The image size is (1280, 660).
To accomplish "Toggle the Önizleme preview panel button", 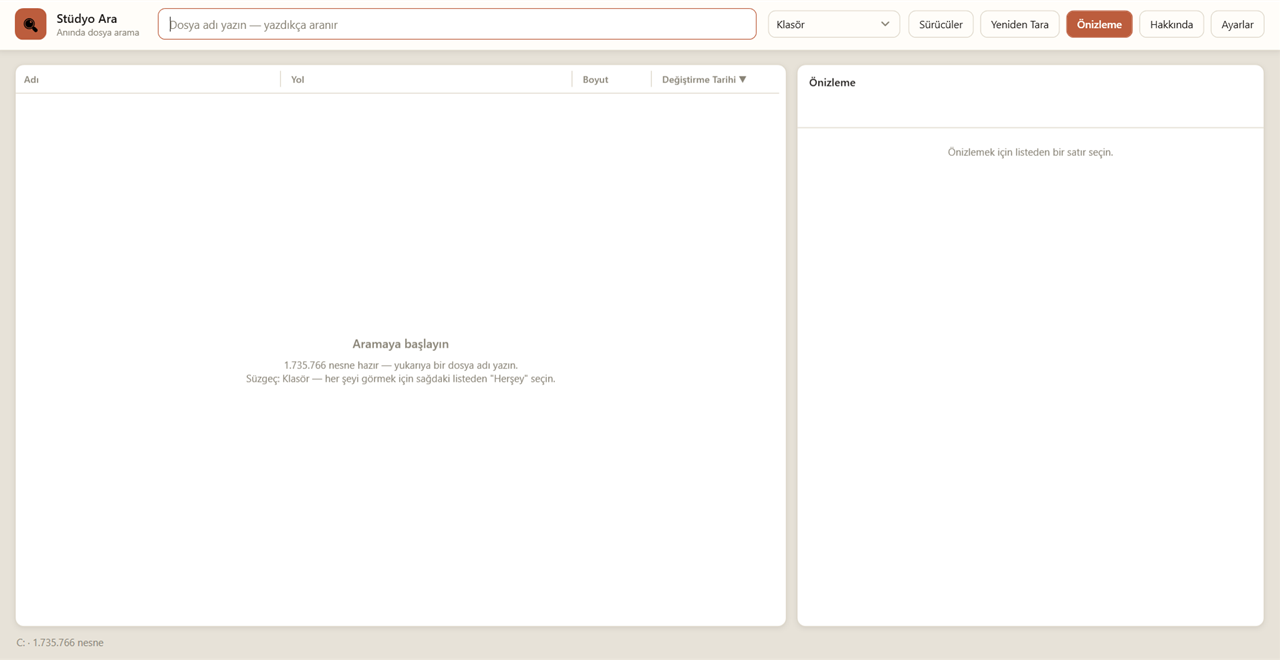I will [1099, 24].
